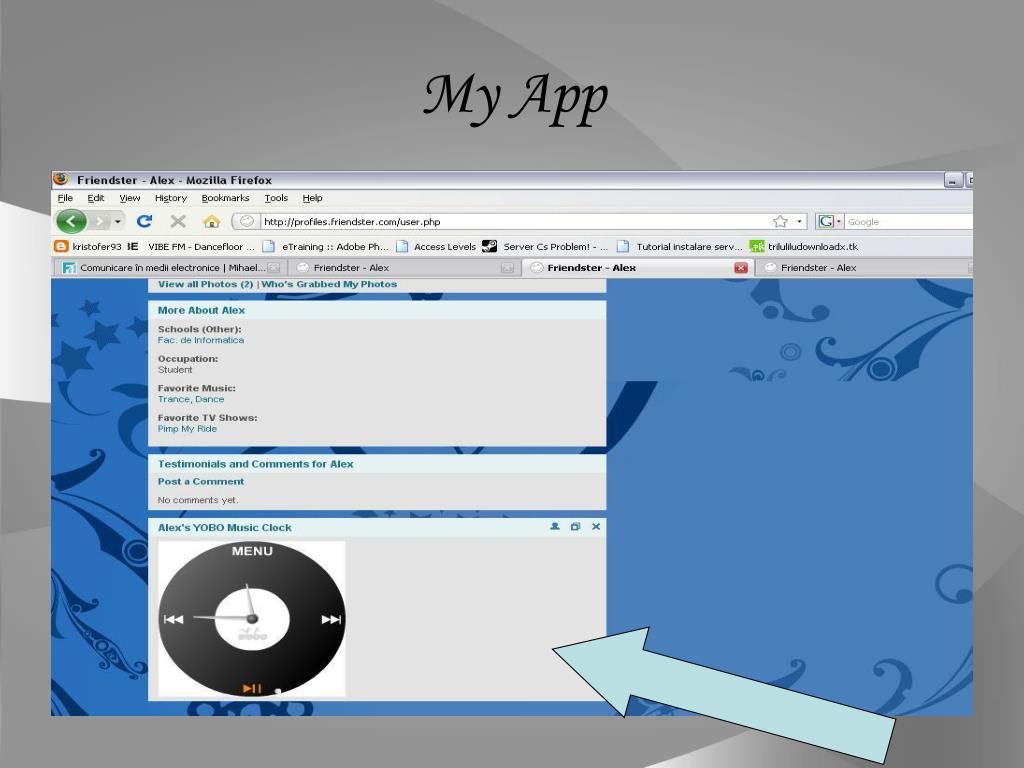Click the Trance favorite music link
This screenshot has width=1024, height=768.
tap(174, 399)
